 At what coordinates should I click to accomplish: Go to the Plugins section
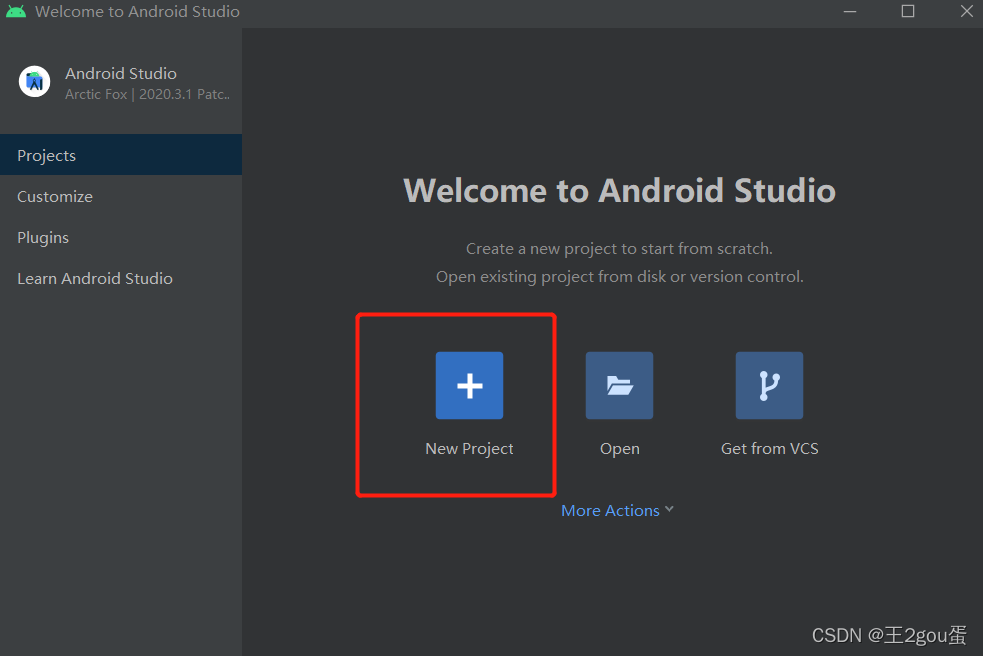point(121,238)
